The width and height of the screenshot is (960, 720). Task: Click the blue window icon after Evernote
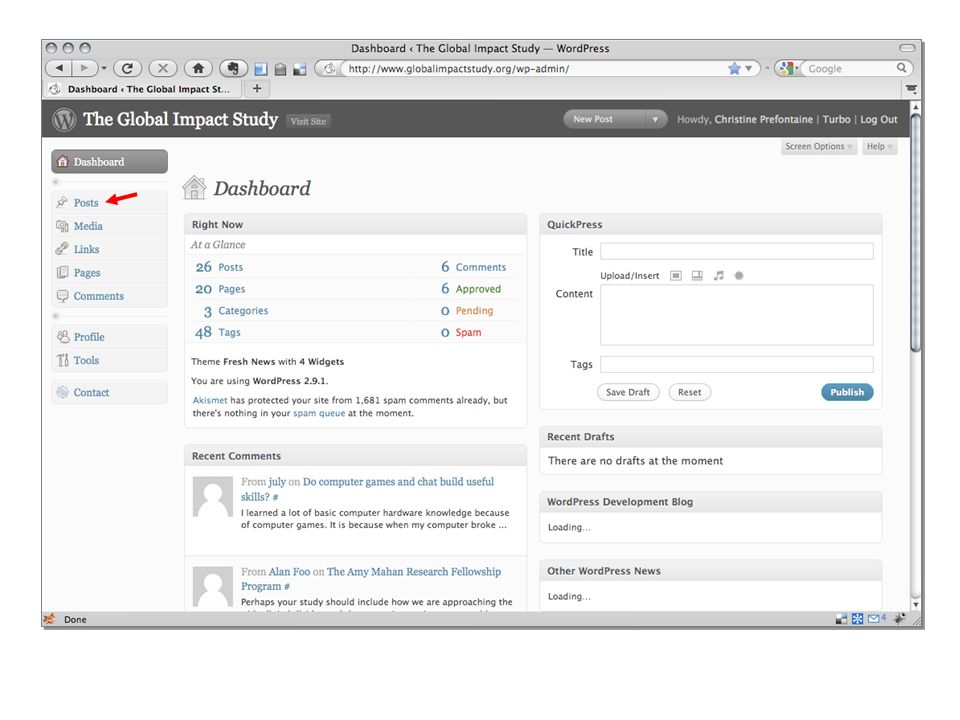click(x=261, y=69)
